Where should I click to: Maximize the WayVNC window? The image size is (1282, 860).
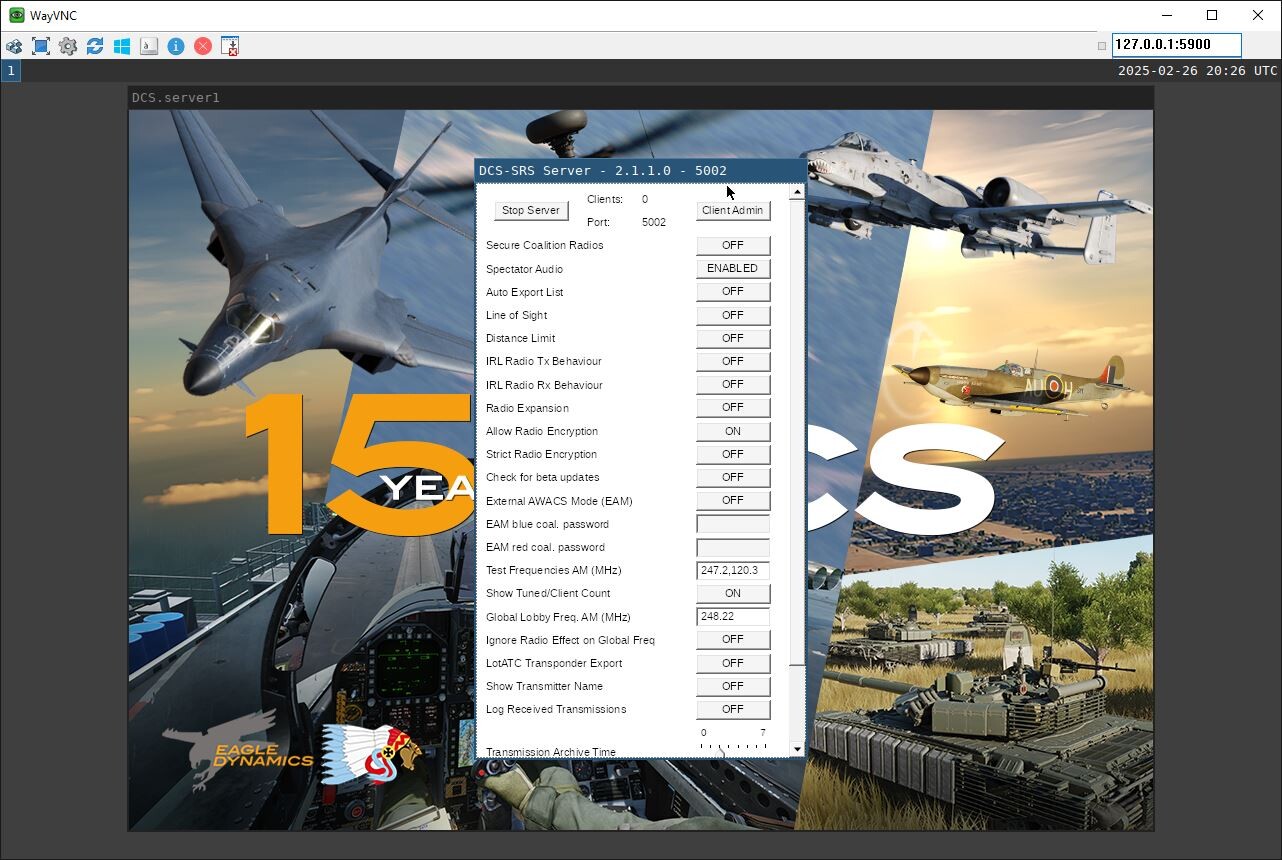click(1212, 15)
